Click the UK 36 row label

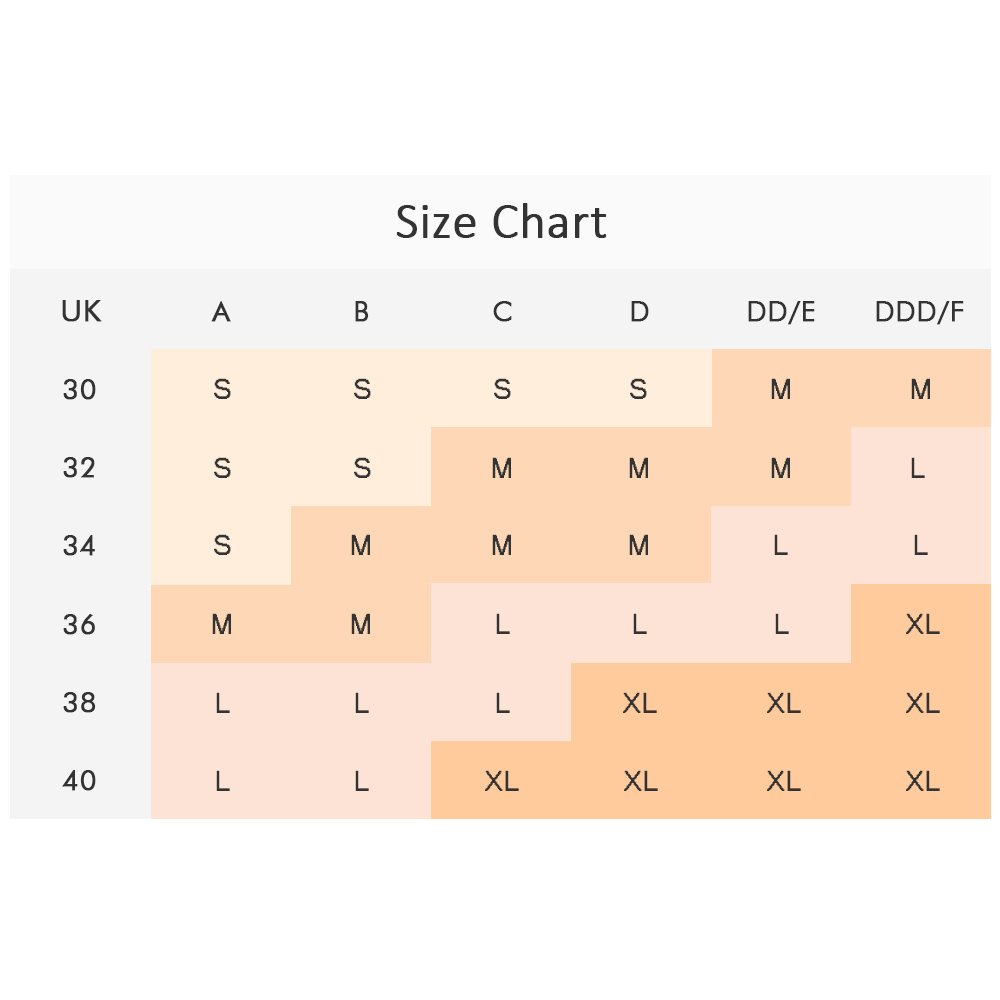(80, 624)
